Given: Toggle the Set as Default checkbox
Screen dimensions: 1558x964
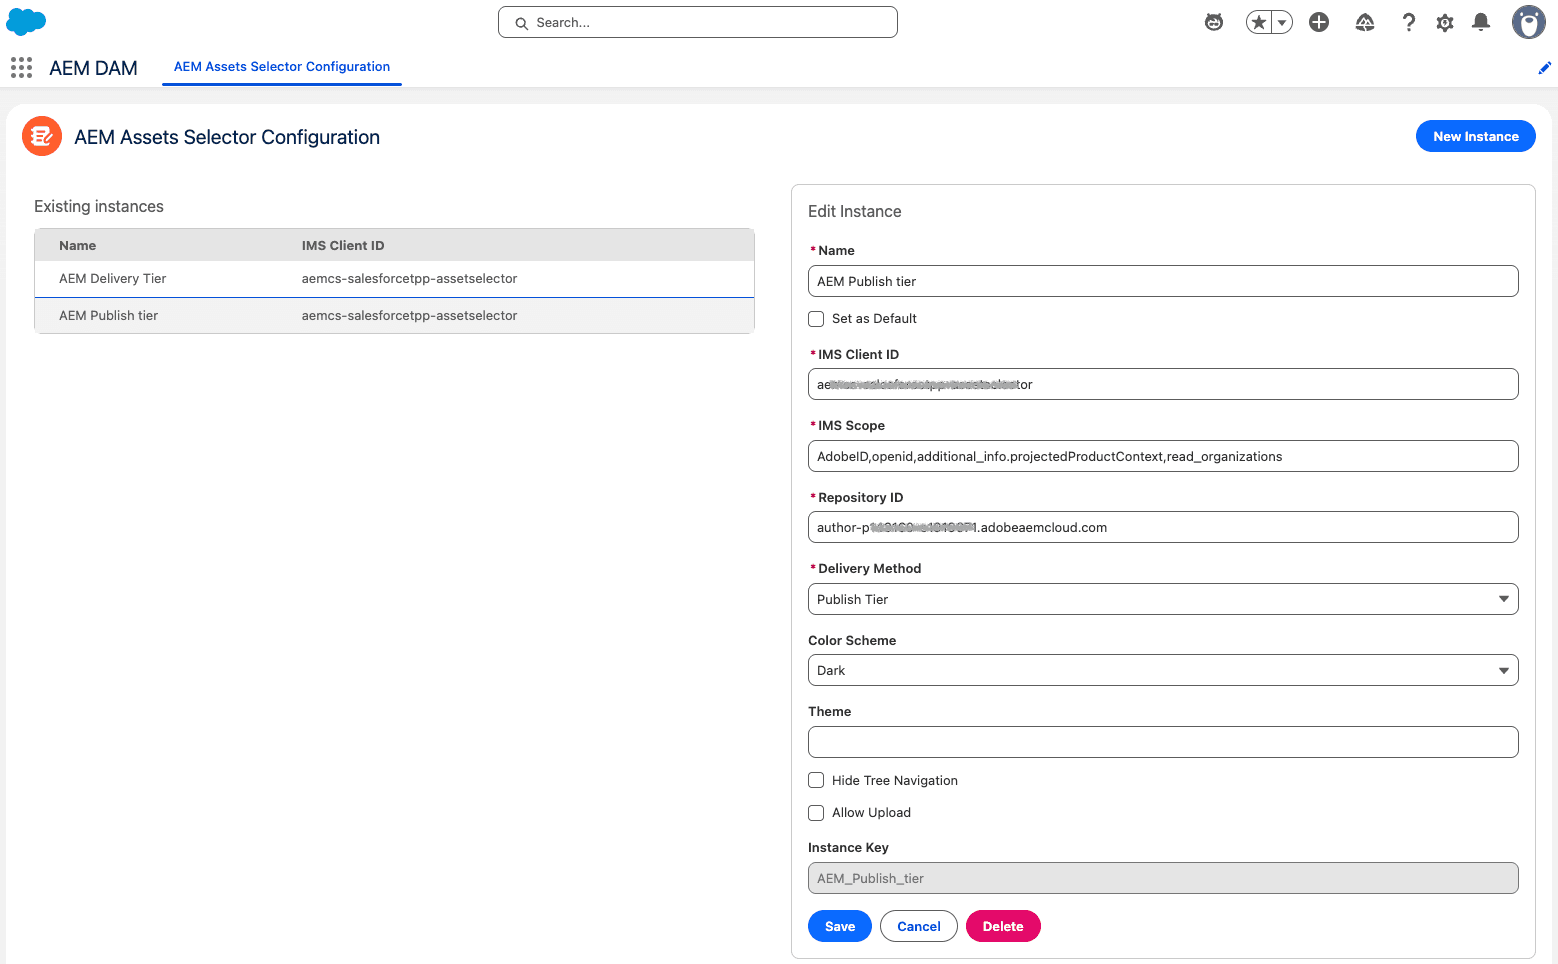Looking at the screenshot, I should [x=816, y=319].
